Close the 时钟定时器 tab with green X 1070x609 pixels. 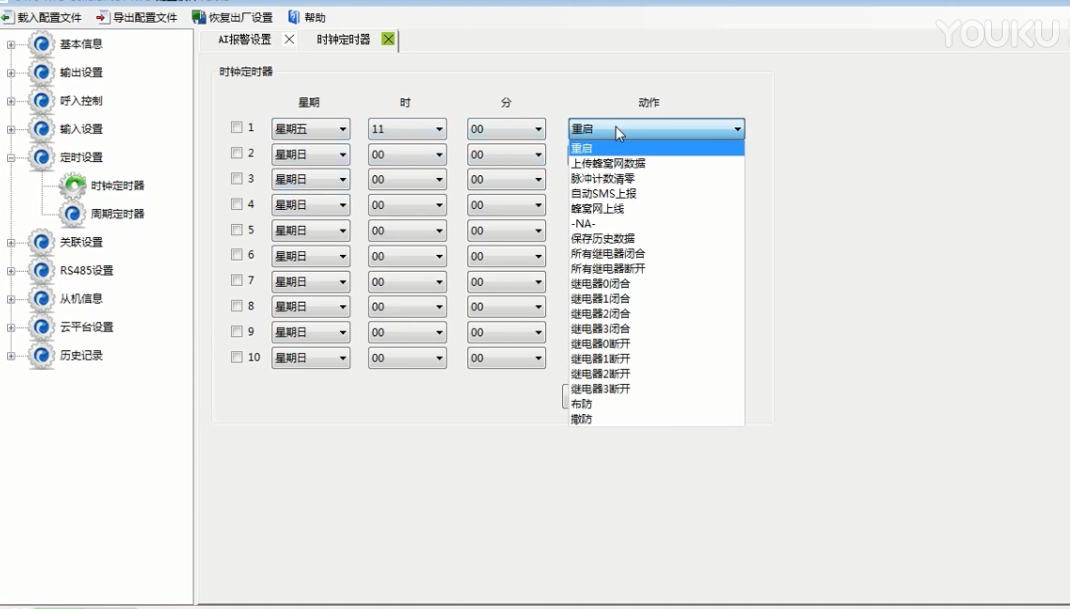pyautogui.click(x=388, y=39)
